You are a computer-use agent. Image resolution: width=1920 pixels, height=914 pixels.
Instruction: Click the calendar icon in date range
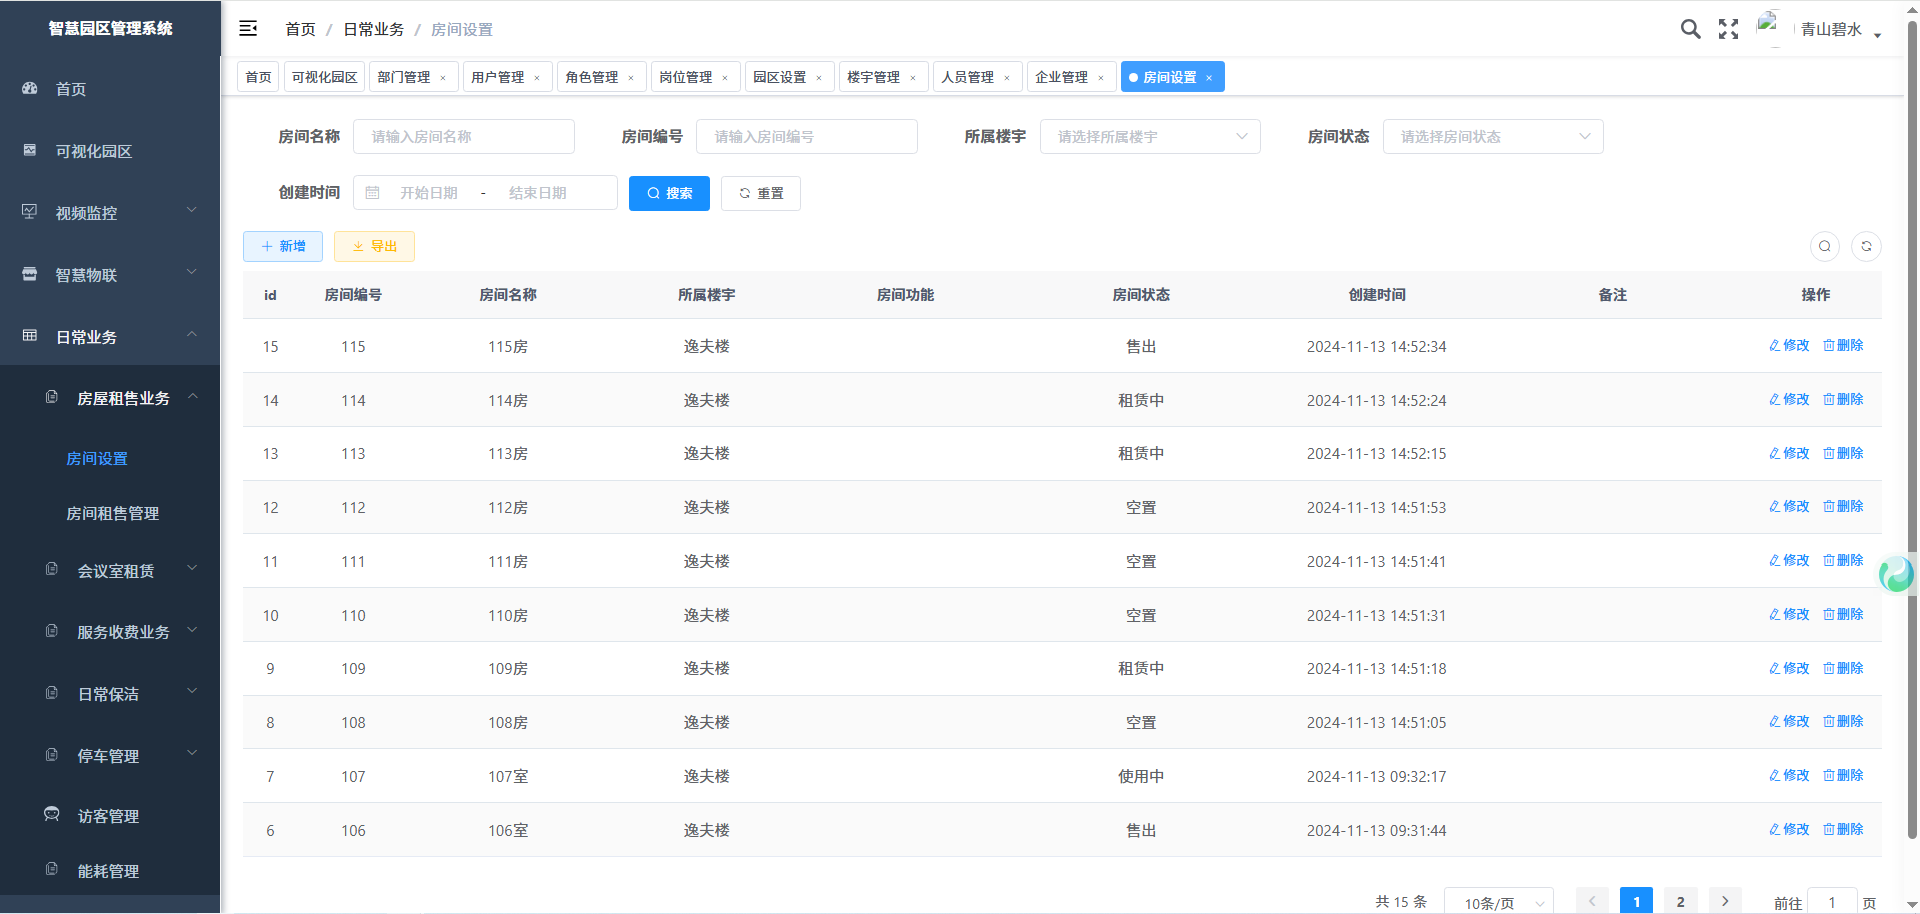click(x=373, y=193)
